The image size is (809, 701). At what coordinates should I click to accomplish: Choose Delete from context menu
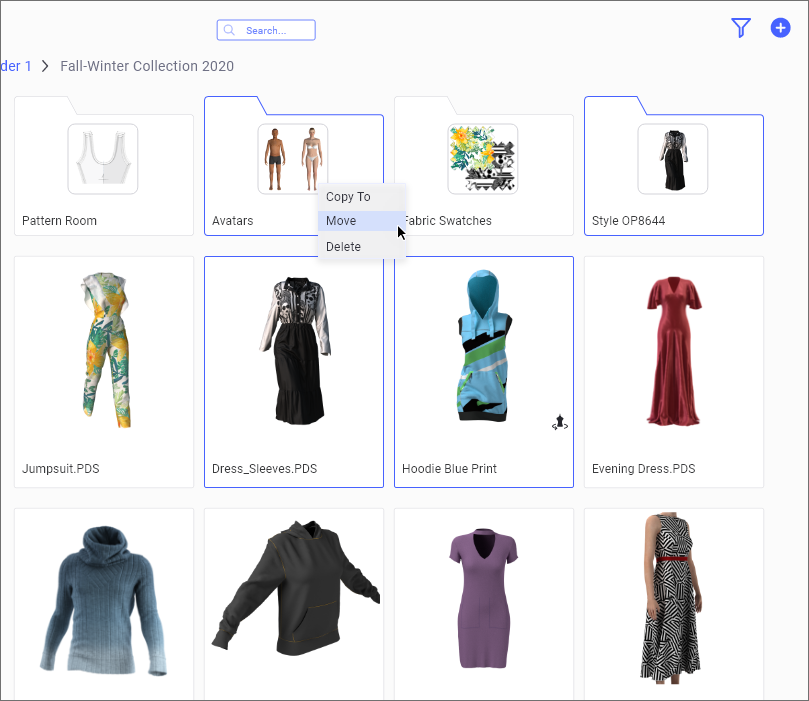coord(362,247)
